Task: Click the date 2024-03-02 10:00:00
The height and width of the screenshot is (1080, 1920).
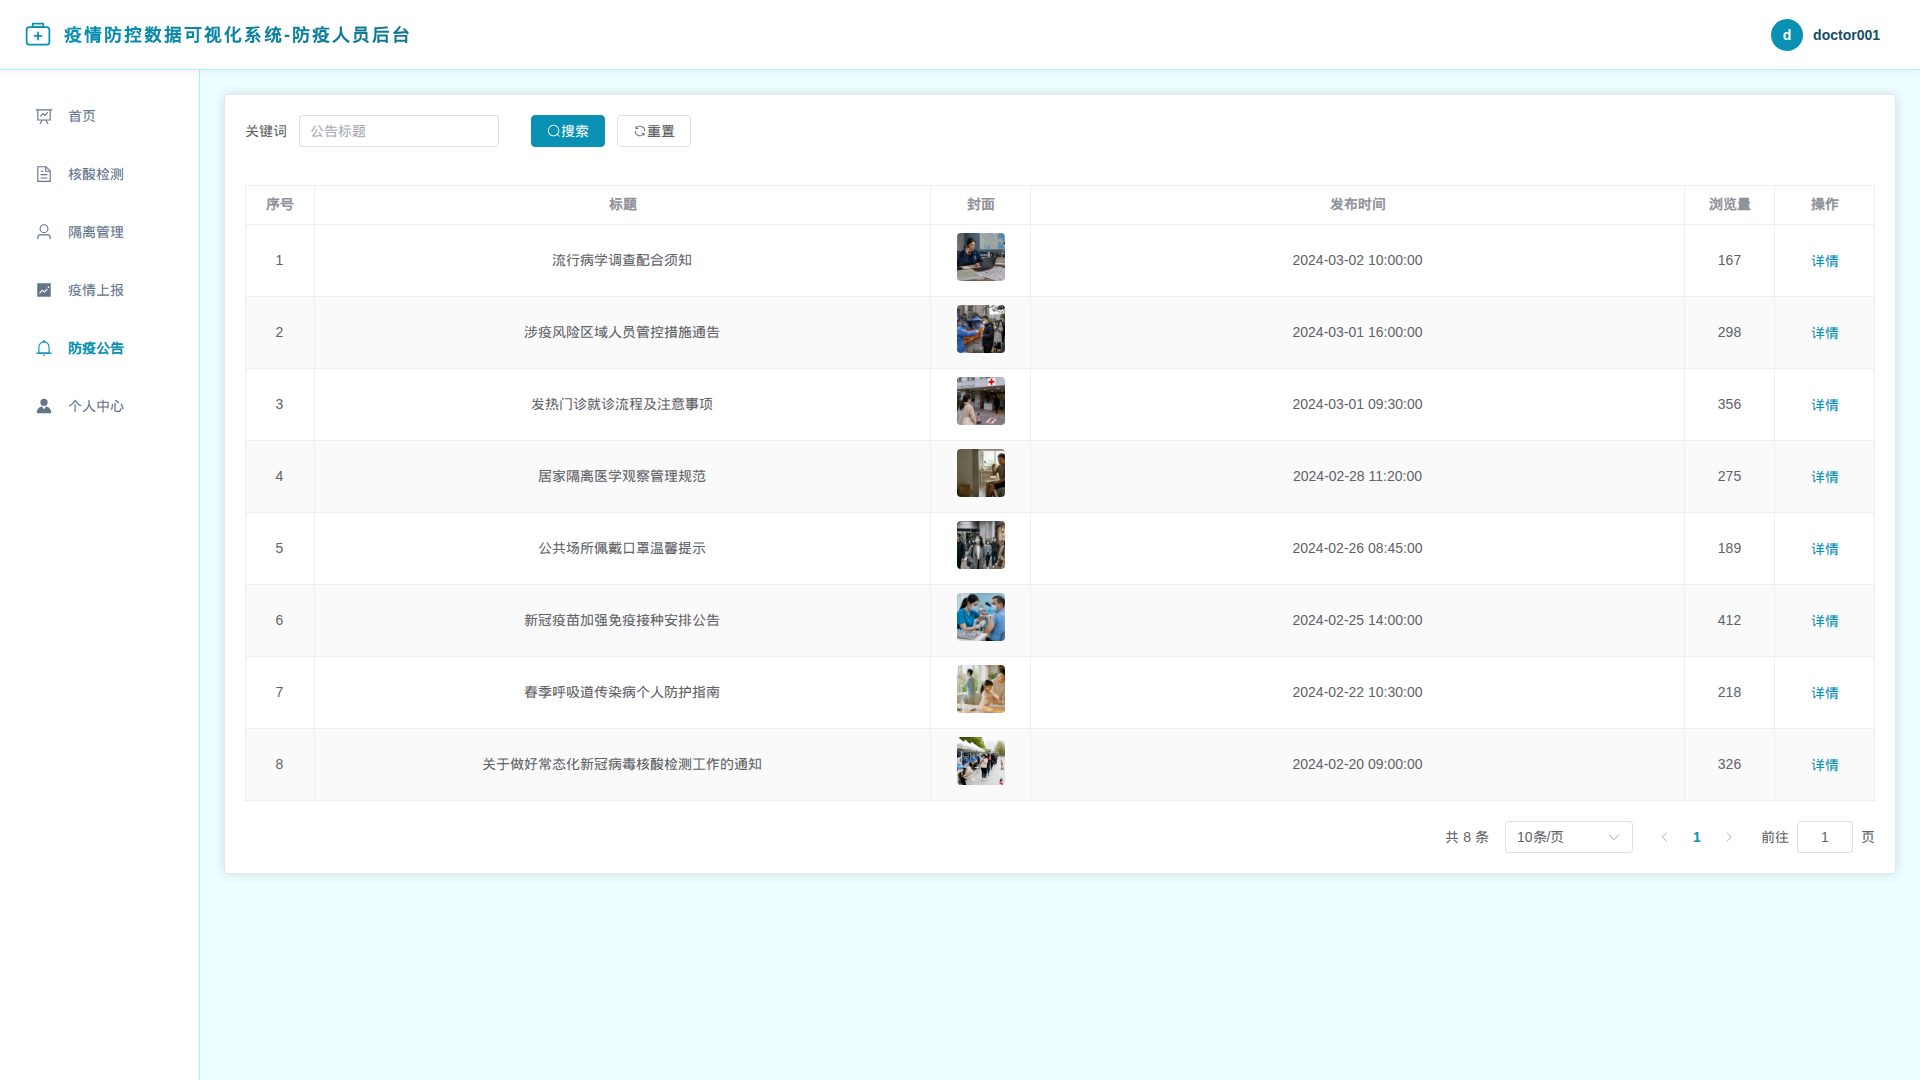Action: [x=1357, y=260]
